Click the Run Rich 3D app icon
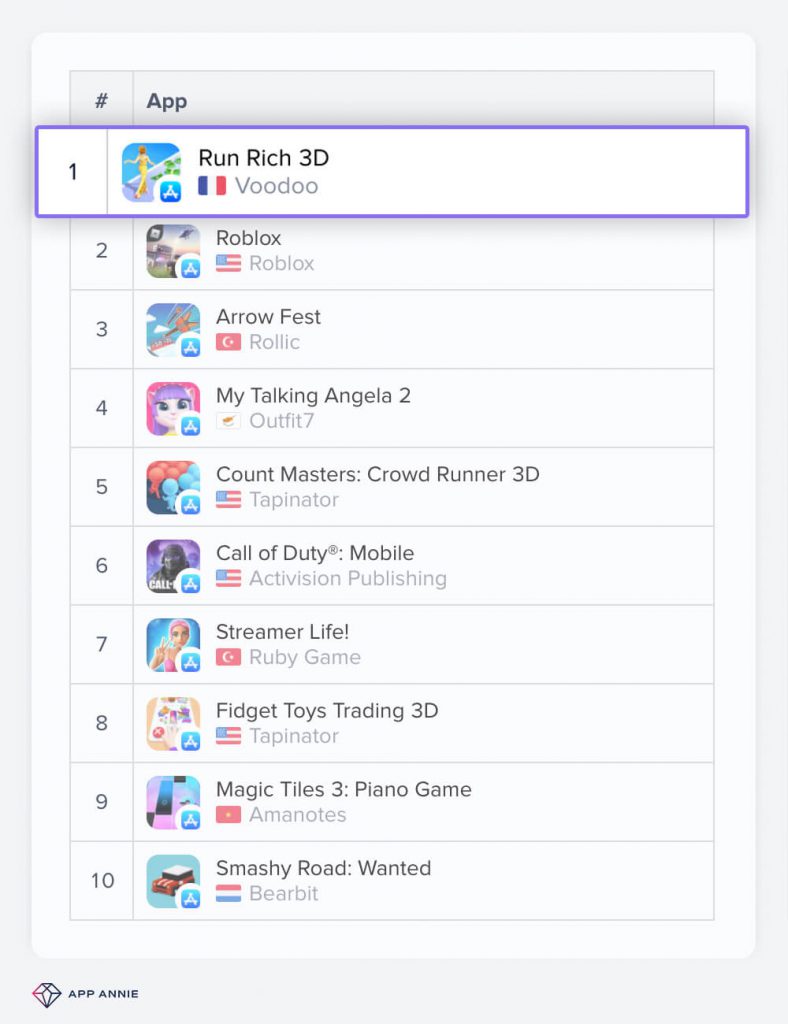This screenshot has height=1024, width=788. pyautogui.click(x=151, y=172)
